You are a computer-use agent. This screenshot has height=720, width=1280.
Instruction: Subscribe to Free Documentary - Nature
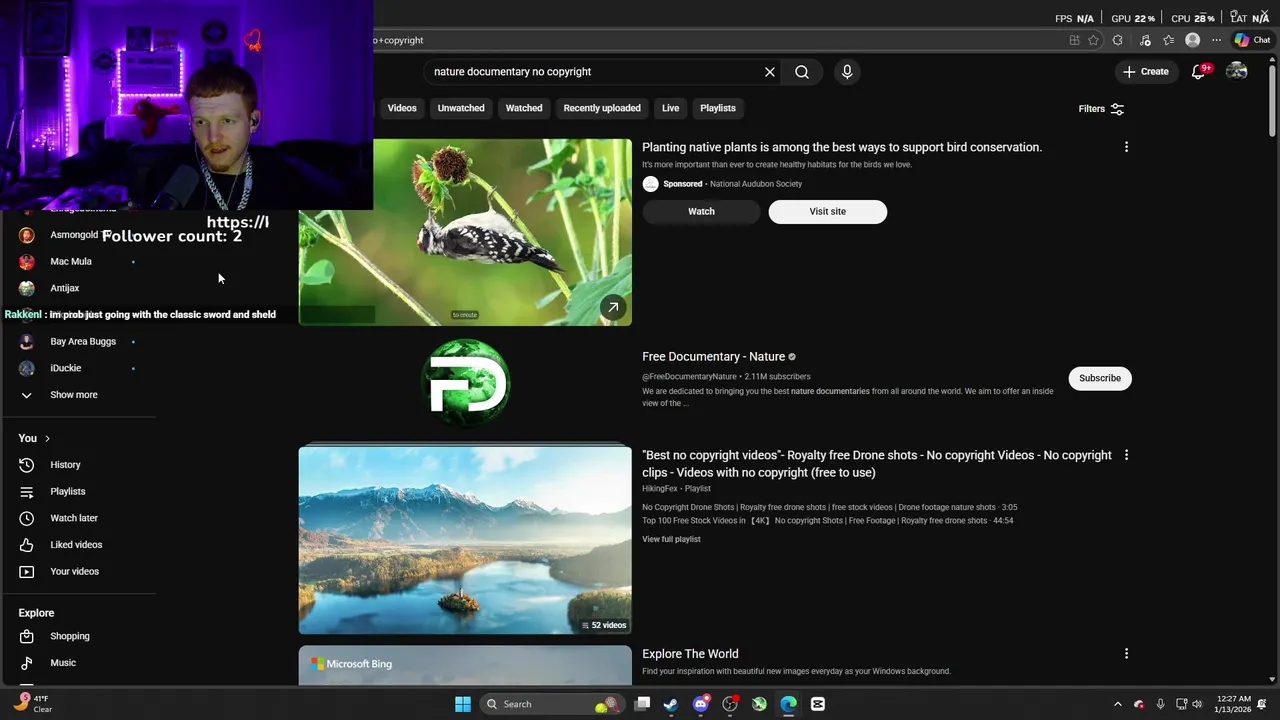click(x=1100, y=378)
